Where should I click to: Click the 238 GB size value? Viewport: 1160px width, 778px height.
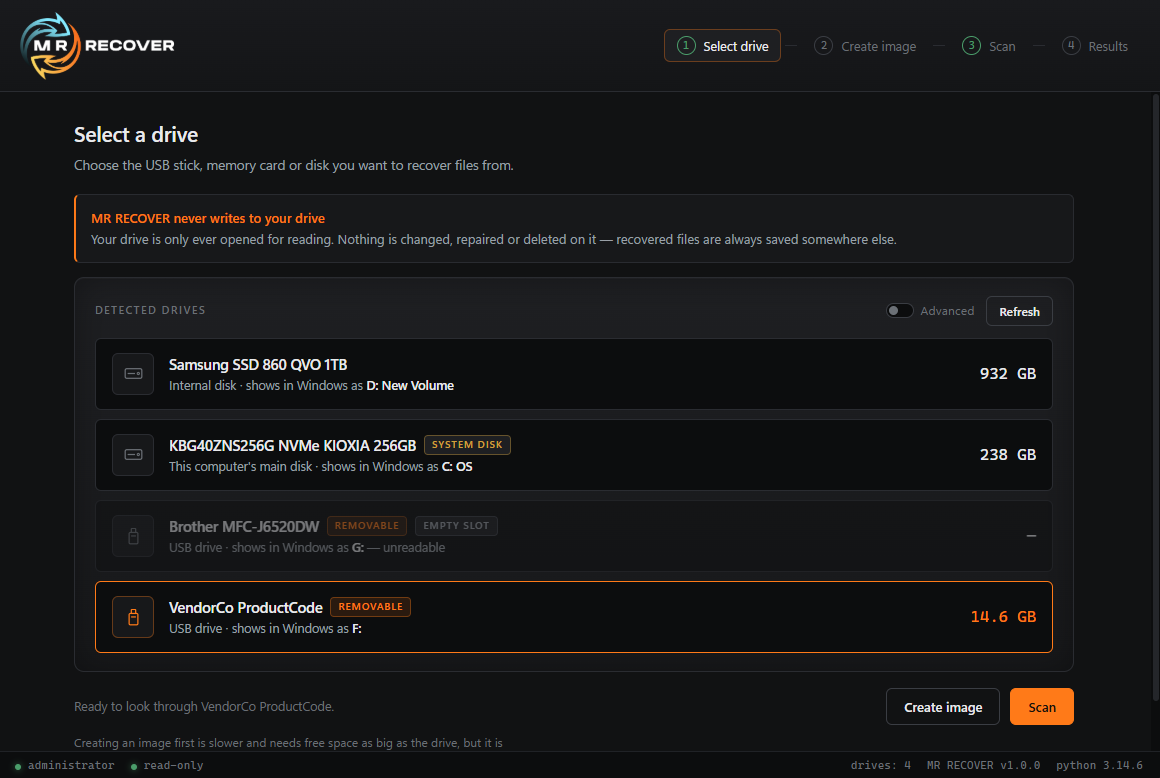pyautogui.click(x=1008, y=455)
